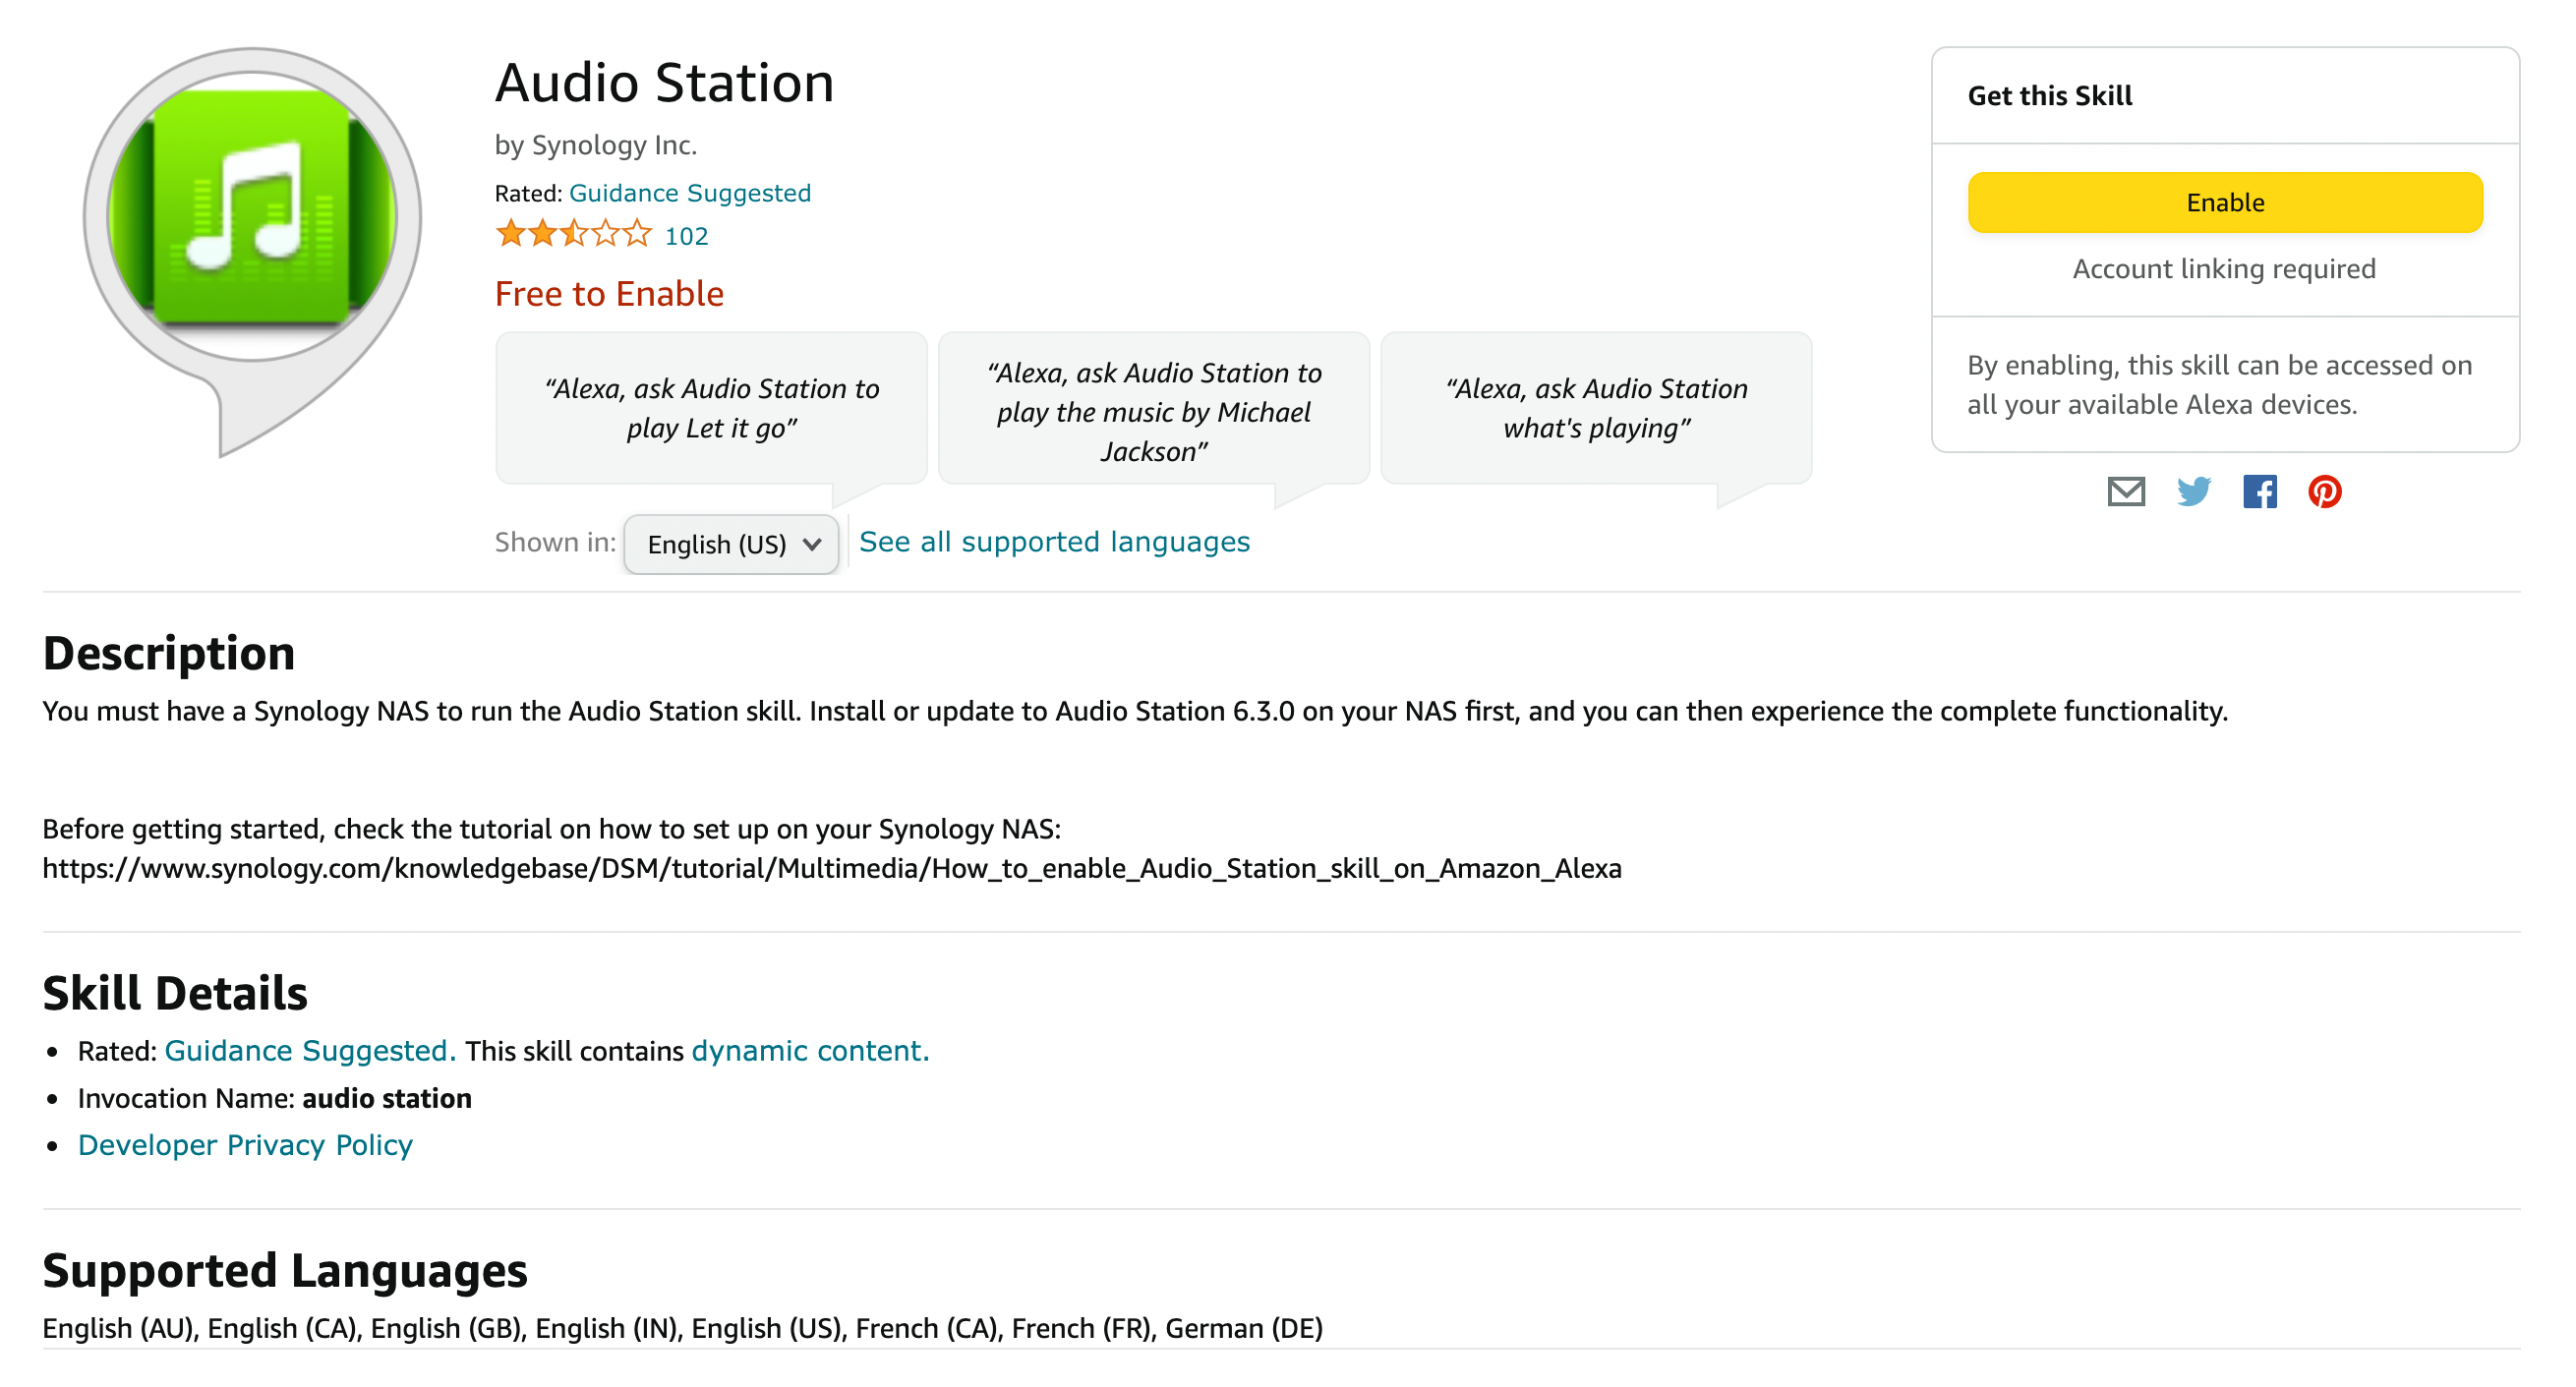Toggle account linking requirement
The width and height of the screenshot is (2576, 1387).
click(x=2222, y=268)
